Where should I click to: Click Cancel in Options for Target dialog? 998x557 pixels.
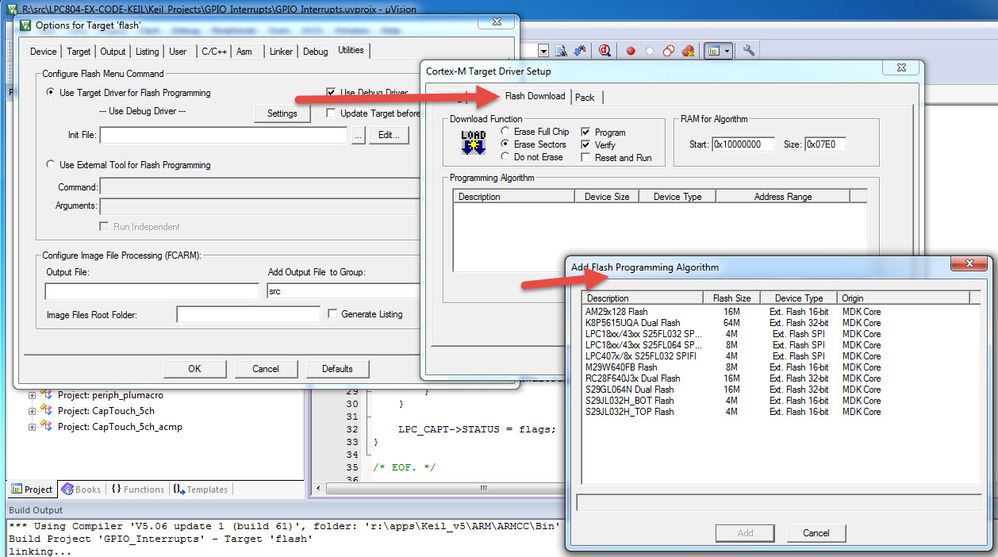pos(265,369)
